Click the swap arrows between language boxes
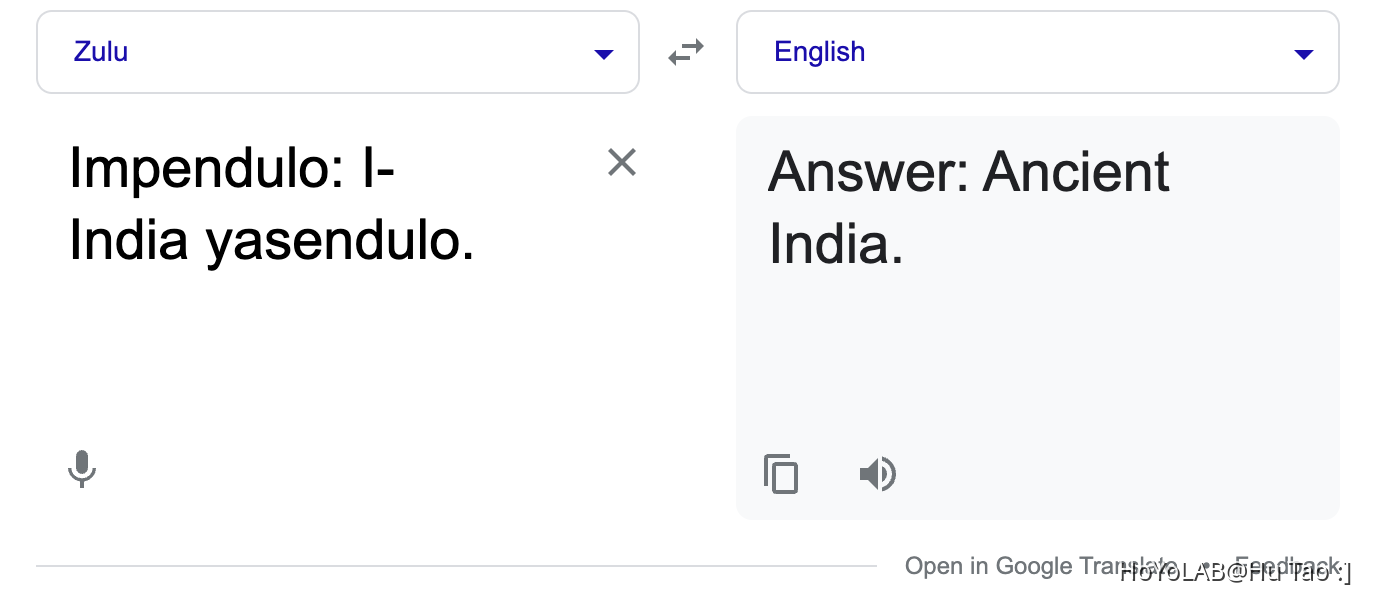This screenshot has height=610, width=1376. tap(686, 51)
